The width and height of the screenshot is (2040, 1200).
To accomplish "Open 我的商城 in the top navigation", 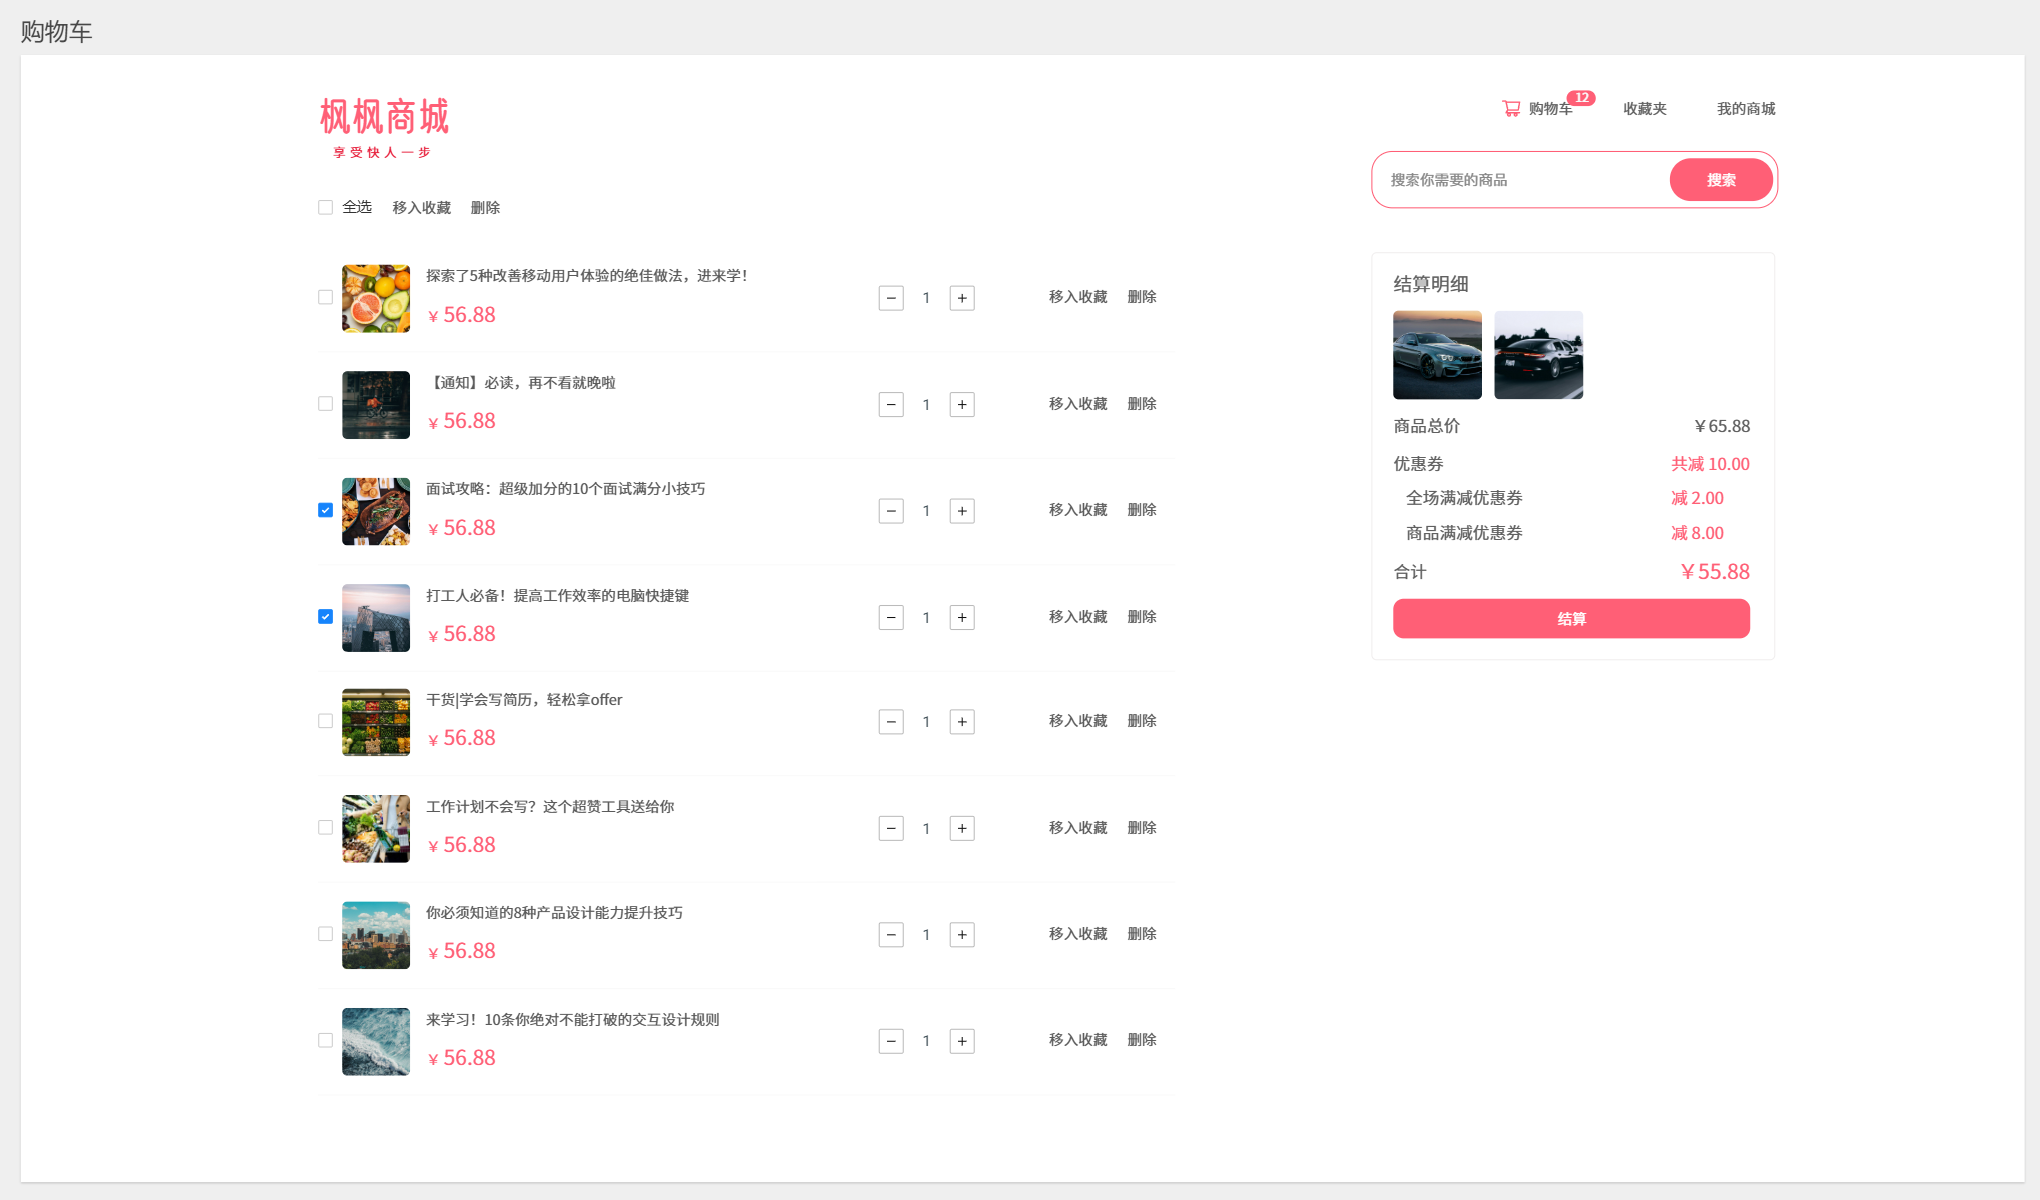I will point(1745,108).
